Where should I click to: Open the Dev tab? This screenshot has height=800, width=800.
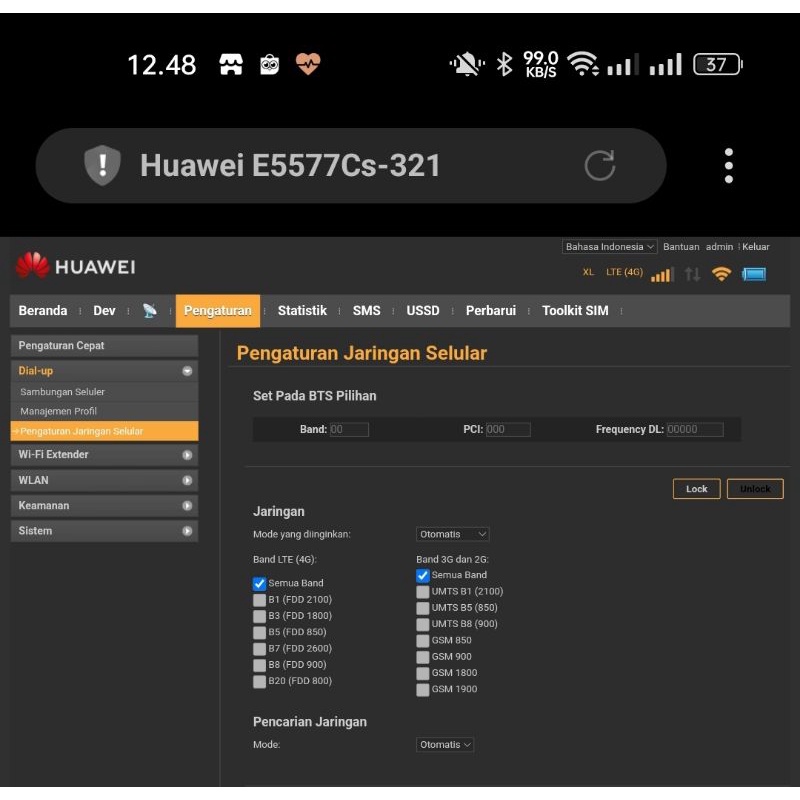[x=104, y=310]
